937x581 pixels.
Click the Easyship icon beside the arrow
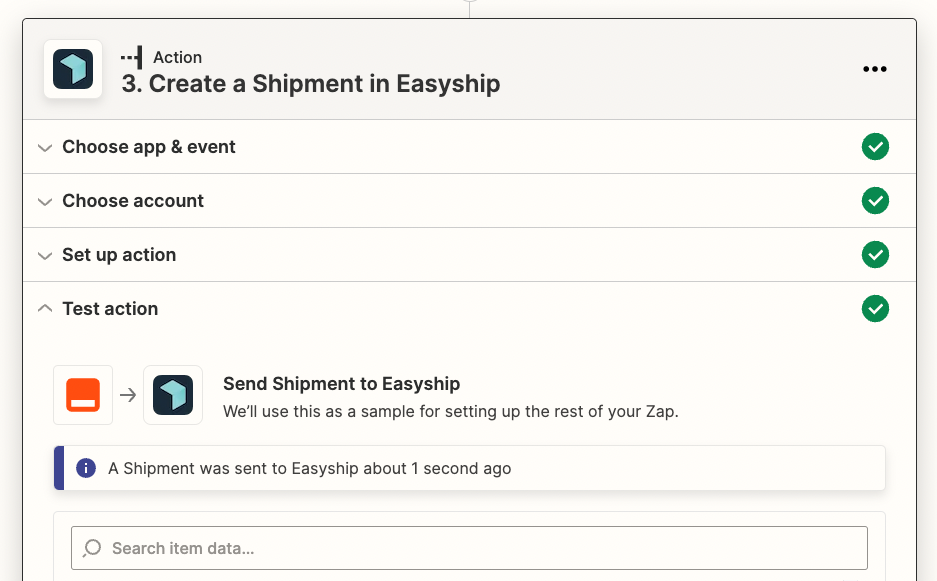(x=173, y=395)
